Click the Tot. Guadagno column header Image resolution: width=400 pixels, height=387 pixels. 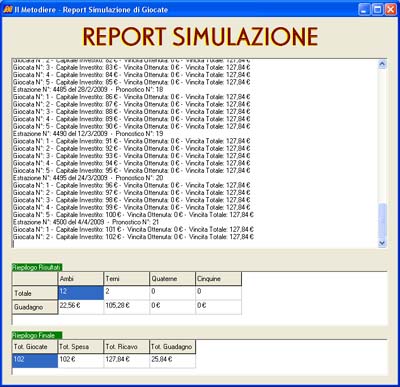pyautogui.click(x=172, y=347)
